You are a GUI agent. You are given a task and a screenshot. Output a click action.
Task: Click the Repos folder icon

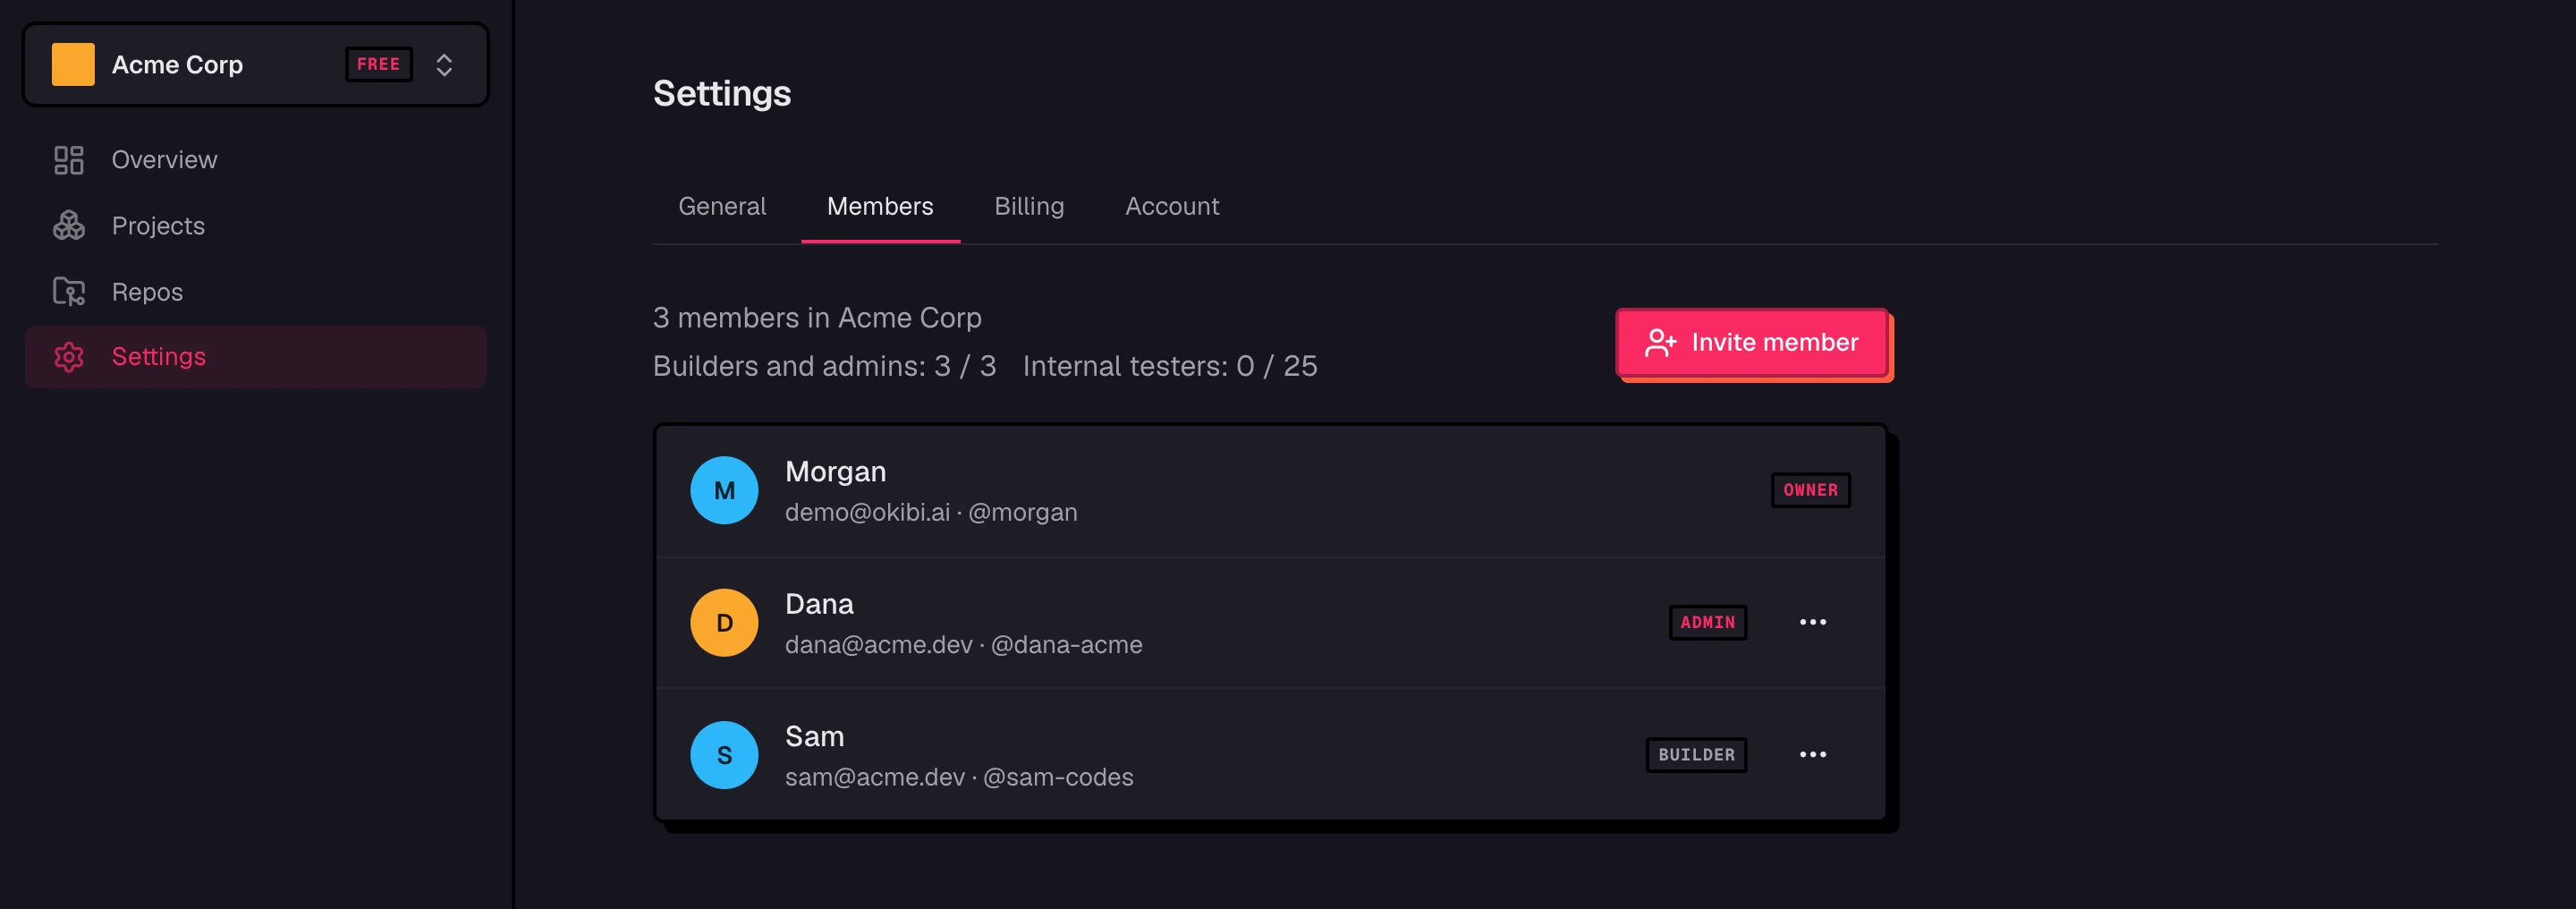click(68, 291)
